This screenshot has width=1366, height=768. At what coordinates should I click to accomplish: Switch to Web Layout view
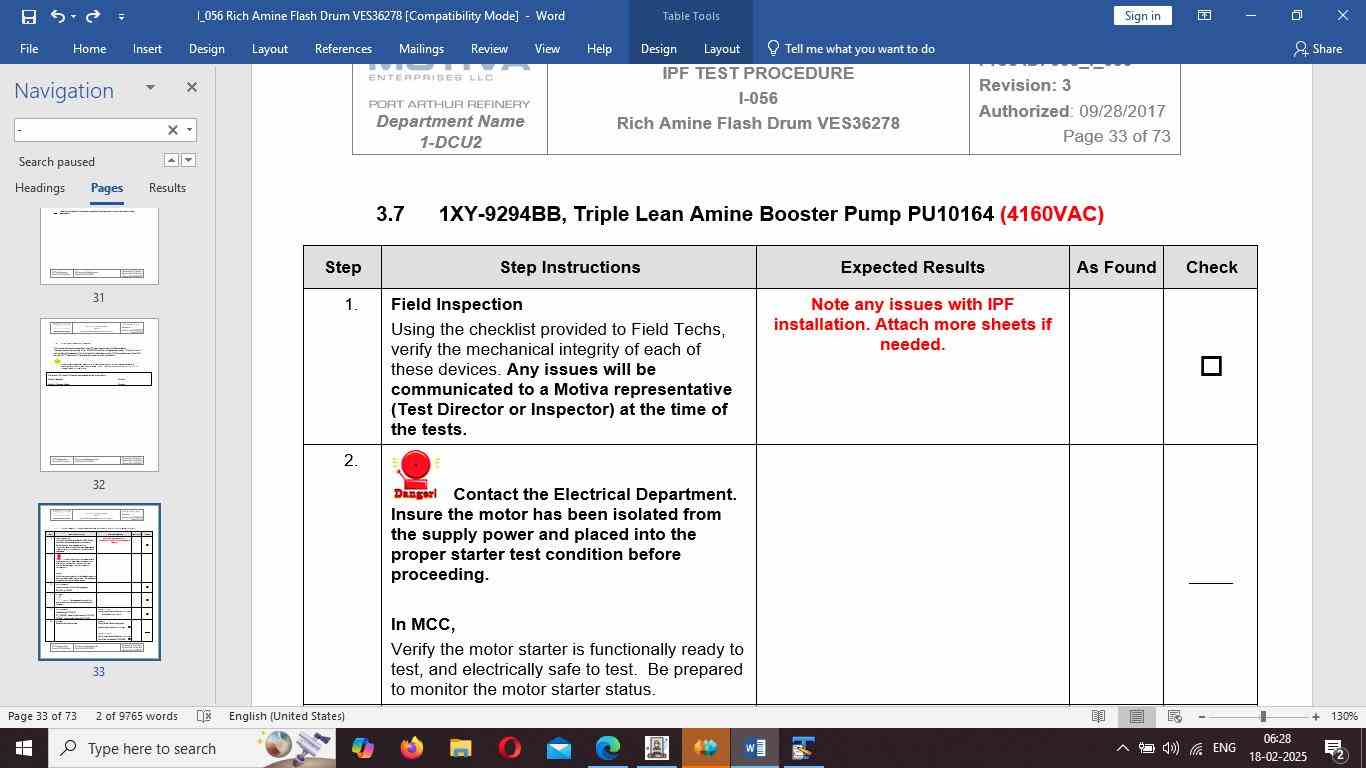point(1175,716)
